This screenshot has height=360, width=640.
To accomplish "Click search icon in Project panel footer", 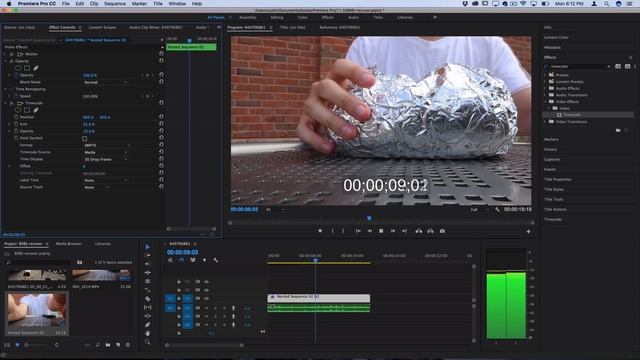I will click(x=98, y=345).
